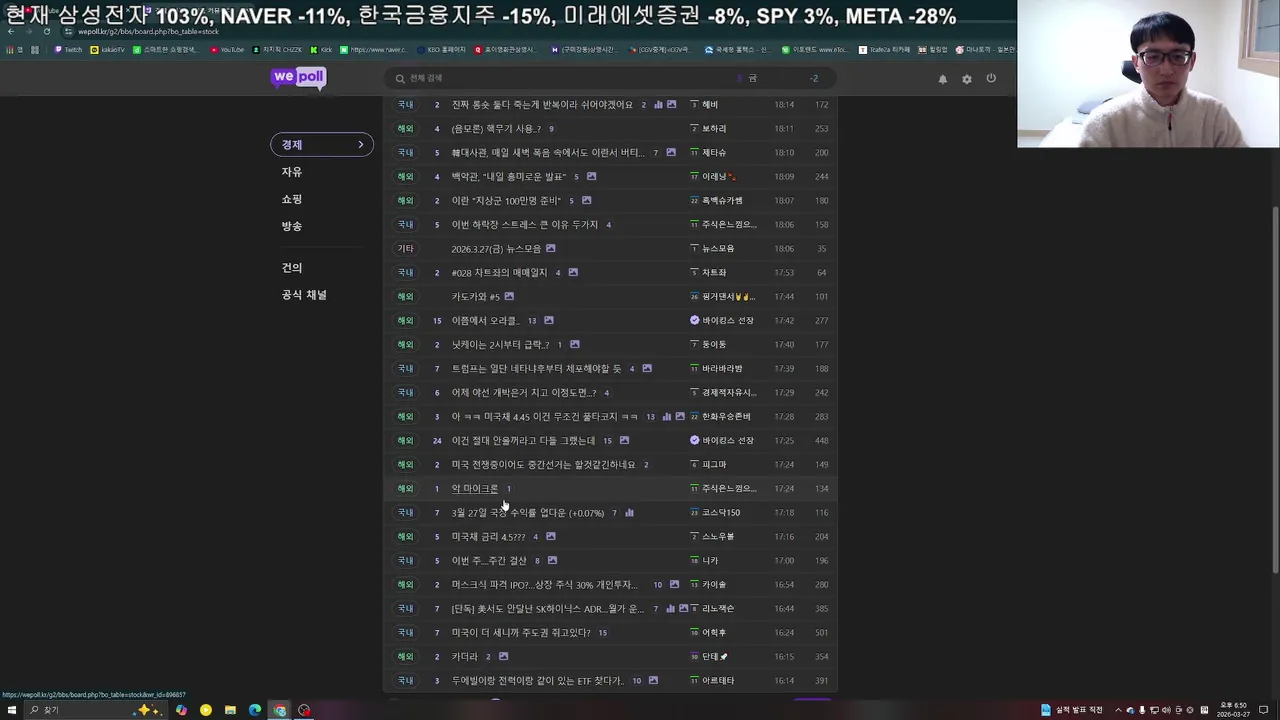
Task: Click the browser forward arrow
Action: point(28,31)
